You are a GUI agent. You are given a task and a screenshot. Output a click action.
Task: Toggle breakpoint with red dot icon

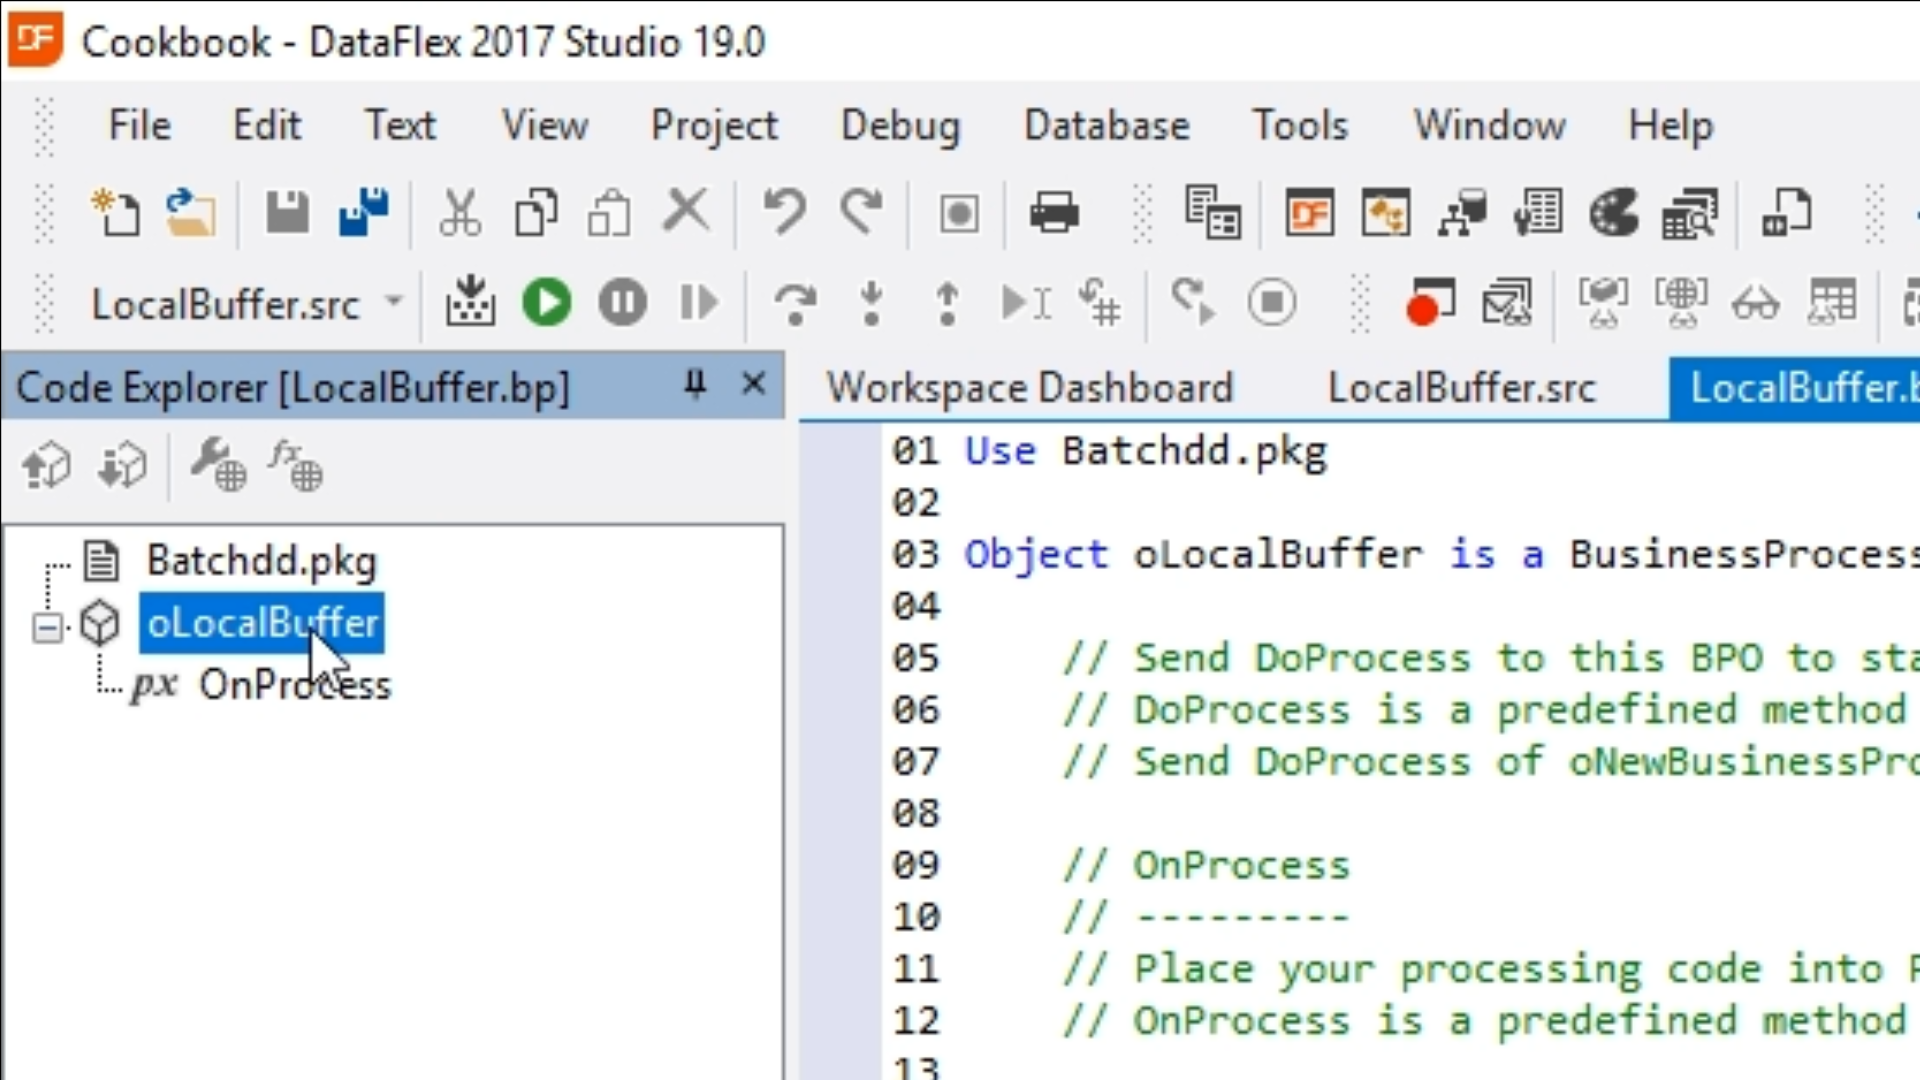[x=1429, y=302]
